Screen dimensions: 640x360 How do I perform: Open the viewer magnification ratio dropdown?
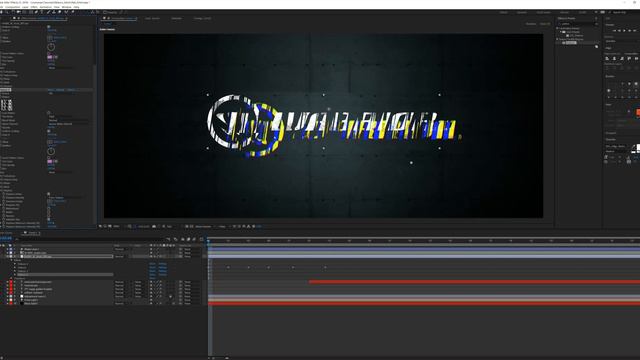click(117, 226)
